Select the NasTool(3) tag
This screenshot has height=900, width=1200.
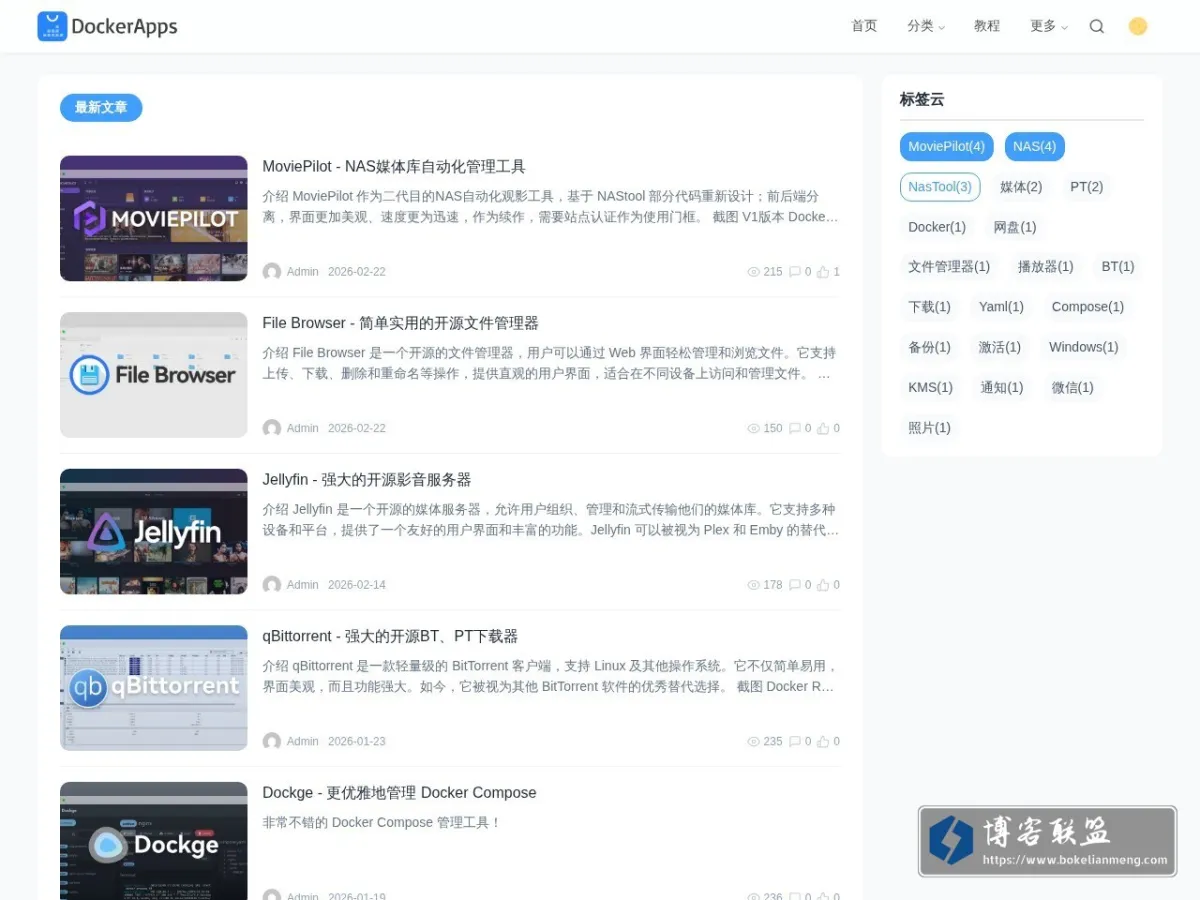940,187
